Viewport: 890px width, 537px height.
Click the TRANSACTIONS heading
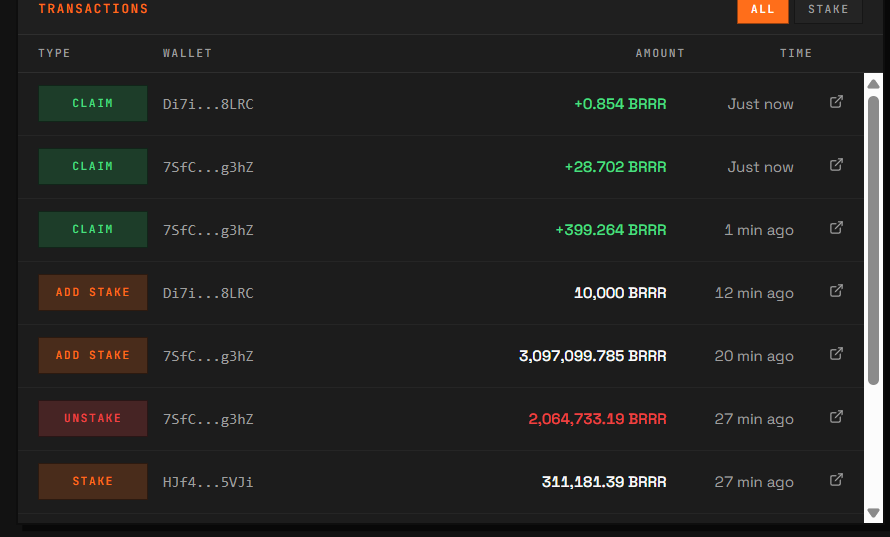pyautogui.click(x=94, y=9)
